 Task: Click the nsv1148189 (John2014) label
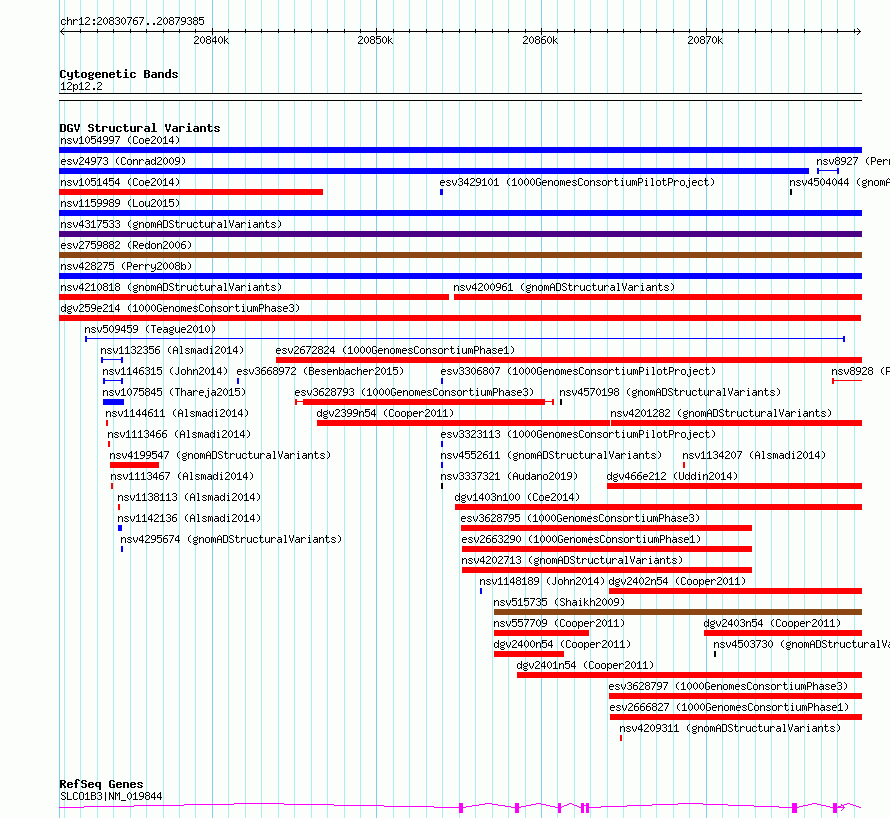click(x=541, y=581)
